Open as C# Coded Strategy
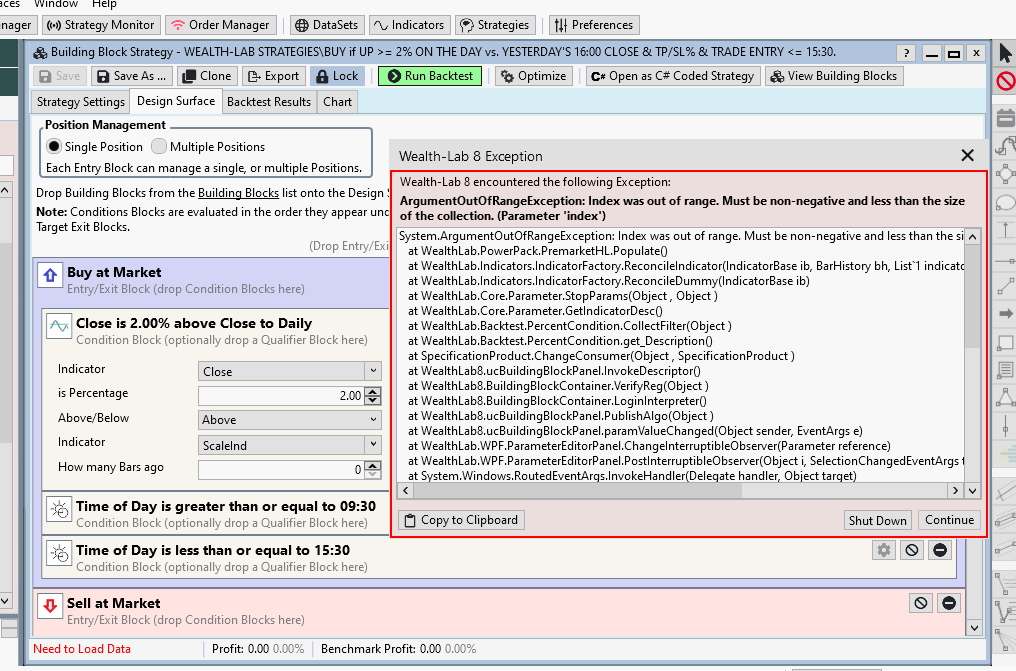Screen dimensions: 1016x671 [673, 76]
